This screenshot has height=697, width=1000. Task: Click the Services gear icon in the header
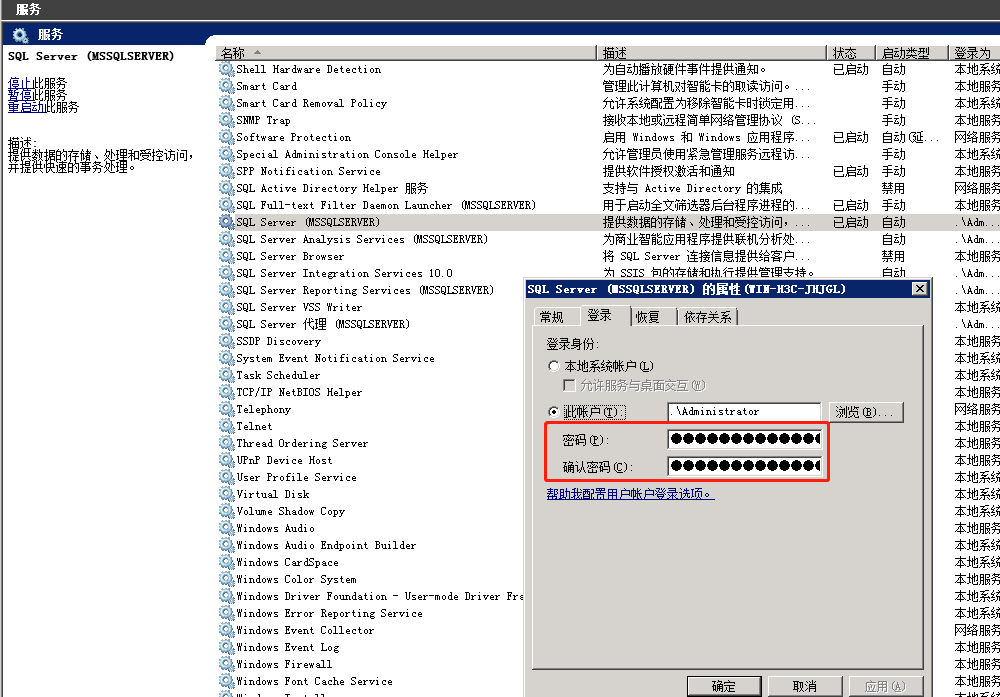pyautogui.click(x=20, y=35)
